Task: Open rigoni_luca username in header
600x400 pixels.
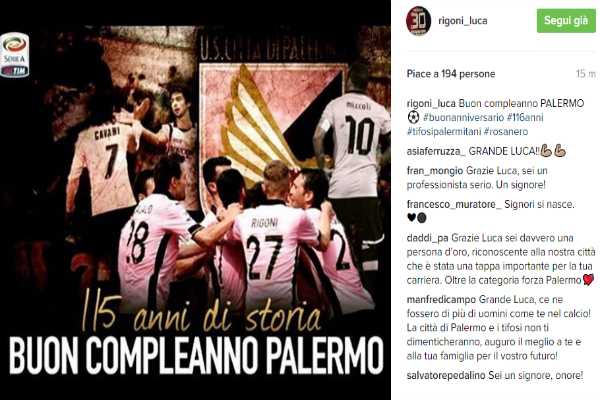Action: [x=463, y=21]
